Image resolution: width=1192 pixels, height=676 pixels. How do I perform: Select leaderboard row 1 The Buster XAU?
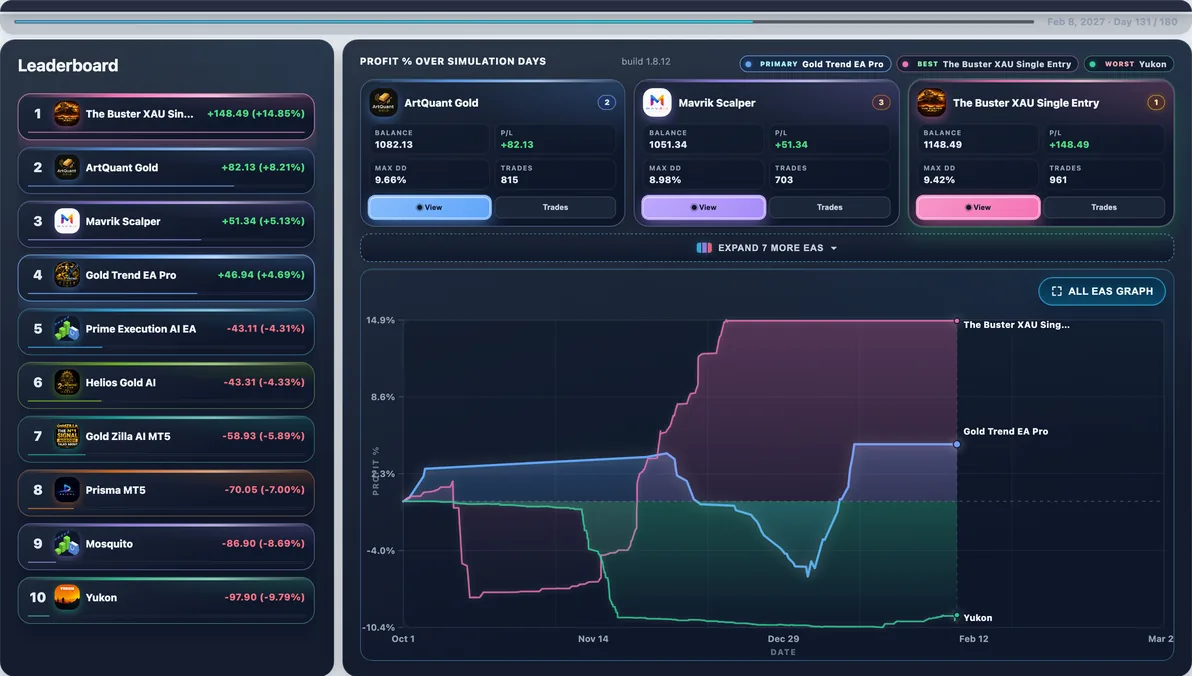pos(166,116)
